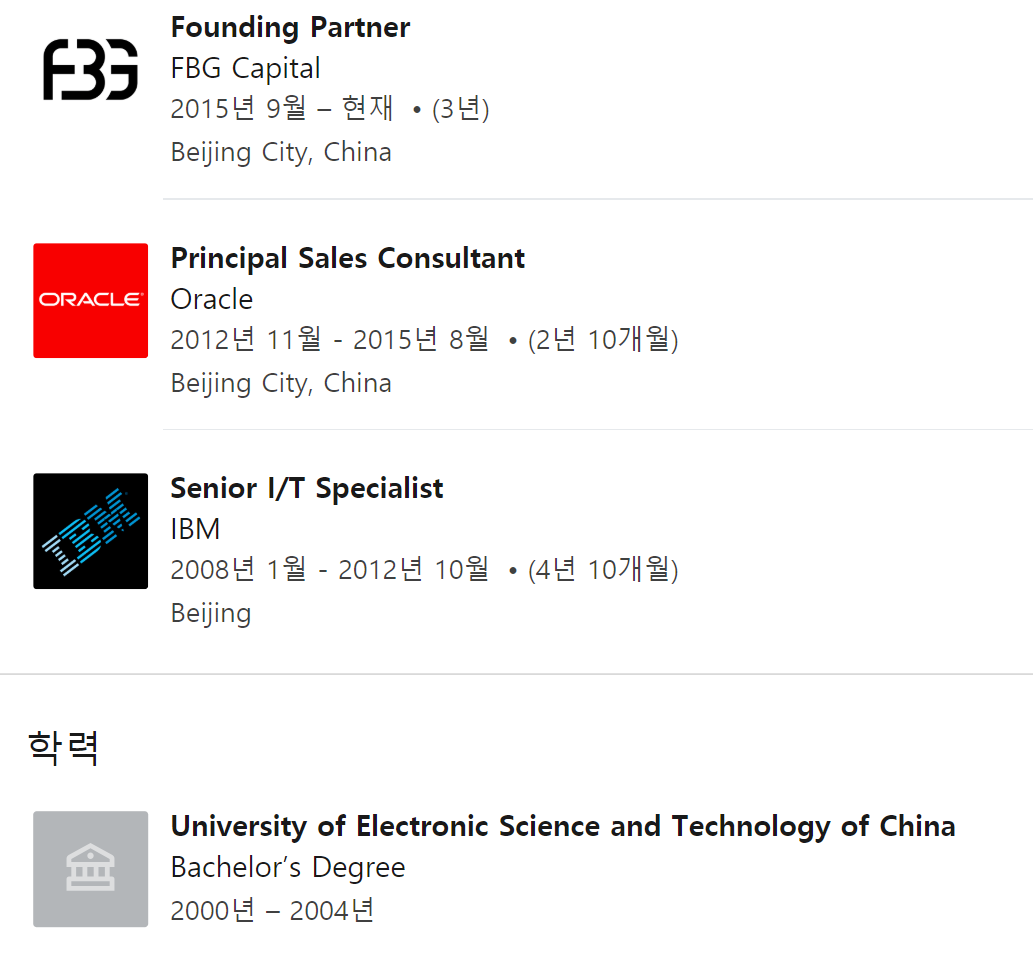
Task: Open the Founding Partner position title
Action: pyautogui.click(x=290, y=28)
